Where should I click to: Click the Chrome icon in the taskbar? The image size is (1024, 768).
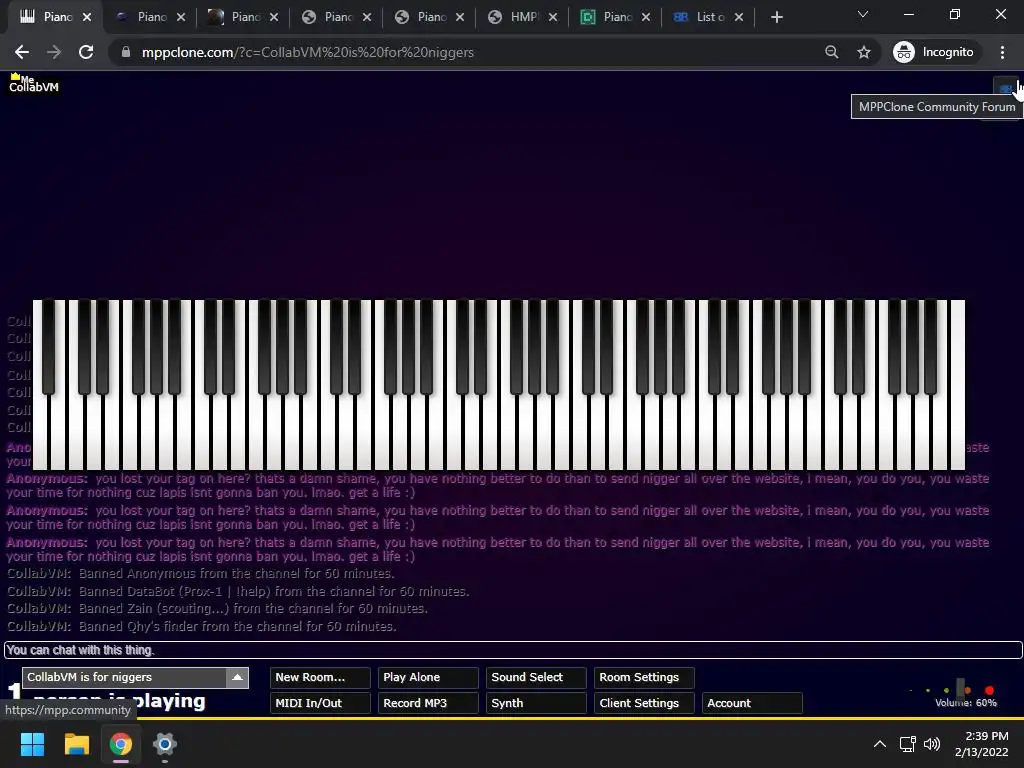[x=120, y=744]
